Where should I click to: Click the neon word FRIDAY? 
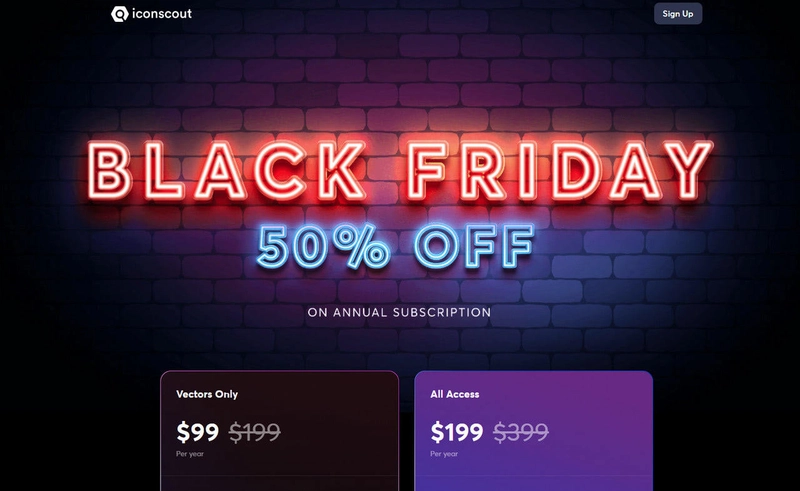[x=559, y=170]
